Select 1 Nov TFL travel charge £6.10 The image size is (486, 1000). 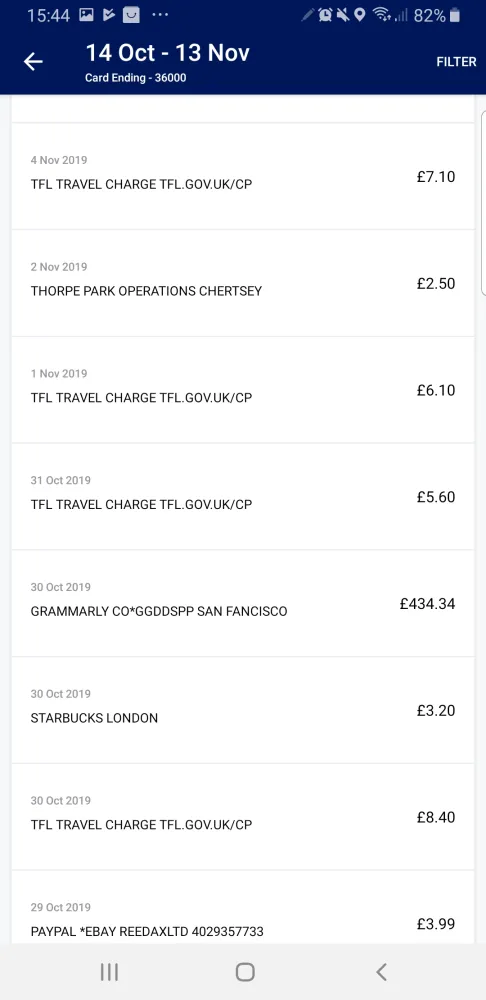[x=243, y=390]
